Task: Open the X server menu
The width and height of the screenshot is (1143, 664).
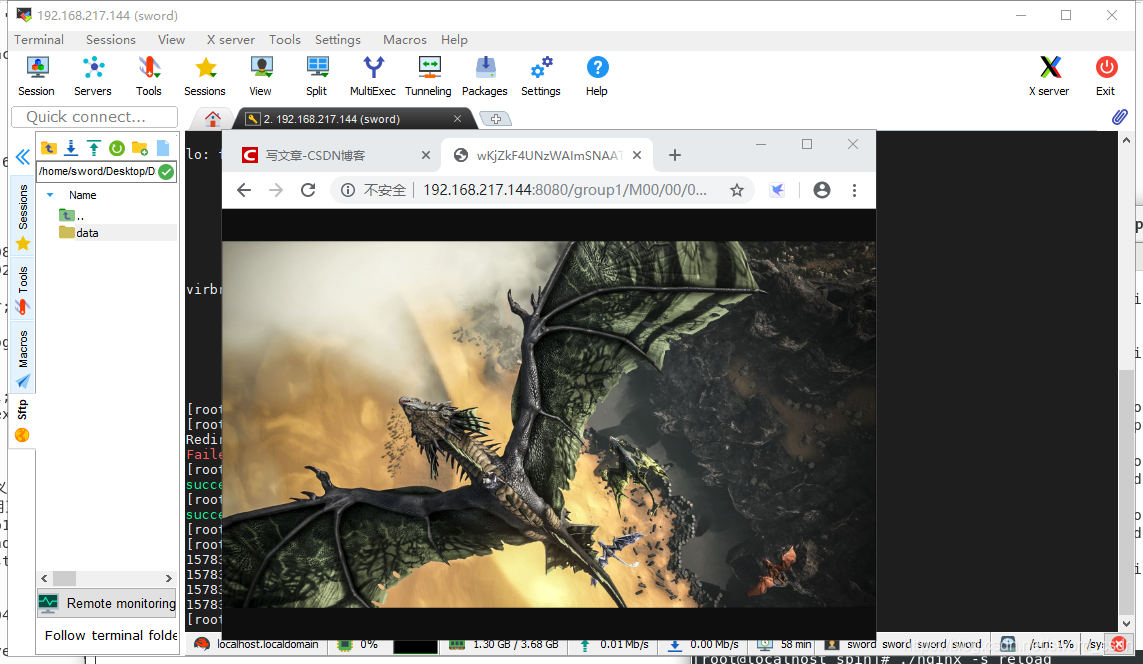Action: 230,39
